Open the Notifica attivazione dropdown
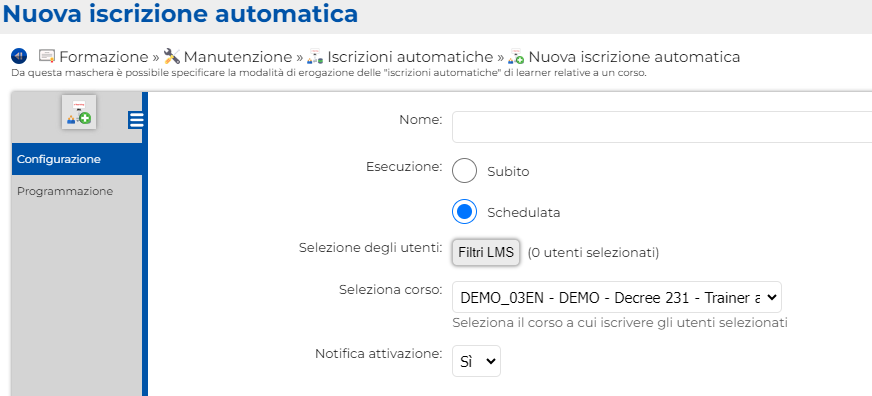Image resolution: width=872 pixels, height=396 pixels. (476, 361)
